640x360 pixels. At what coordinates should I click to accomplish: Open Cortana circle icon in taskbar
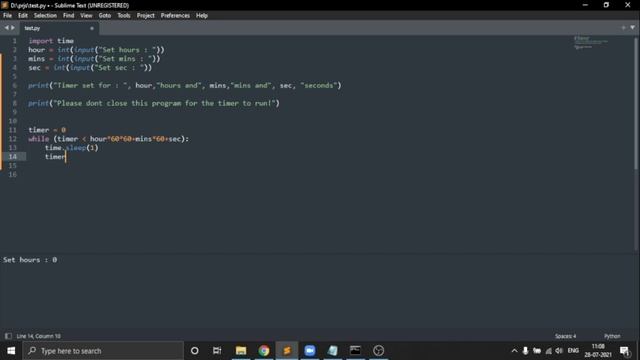point(195,351)
